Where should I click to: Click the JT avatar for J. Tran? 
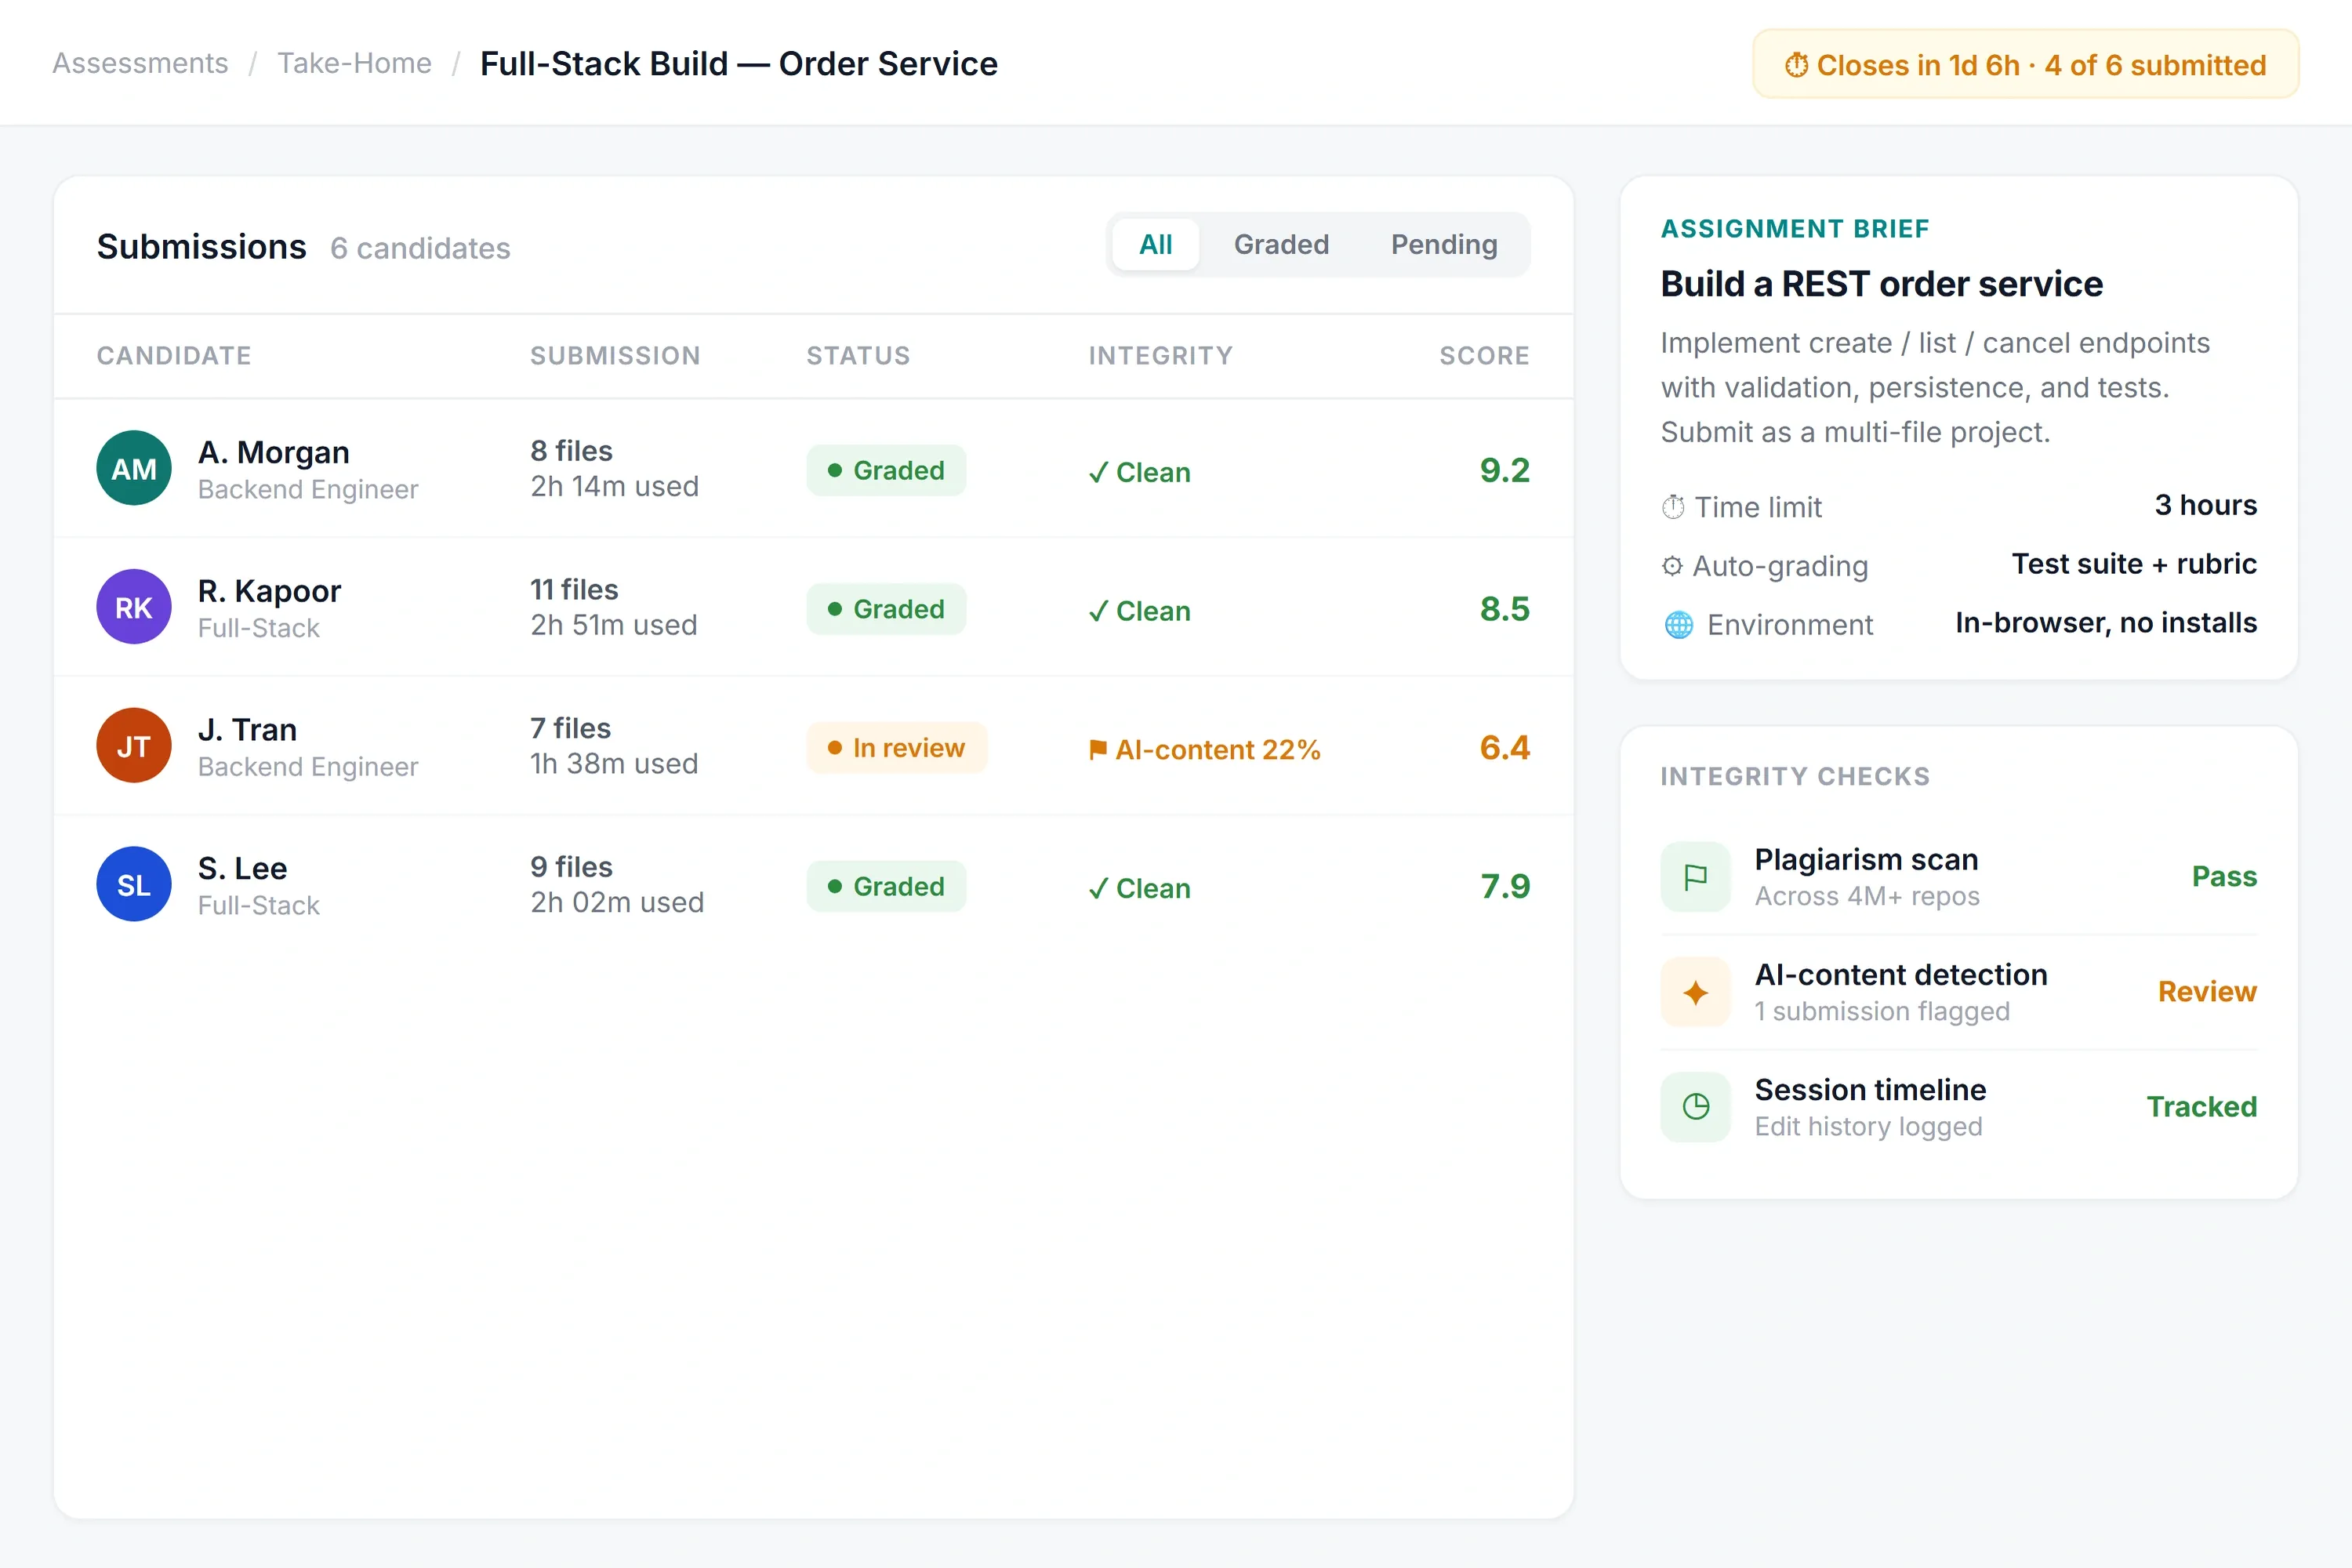[134, 745]
